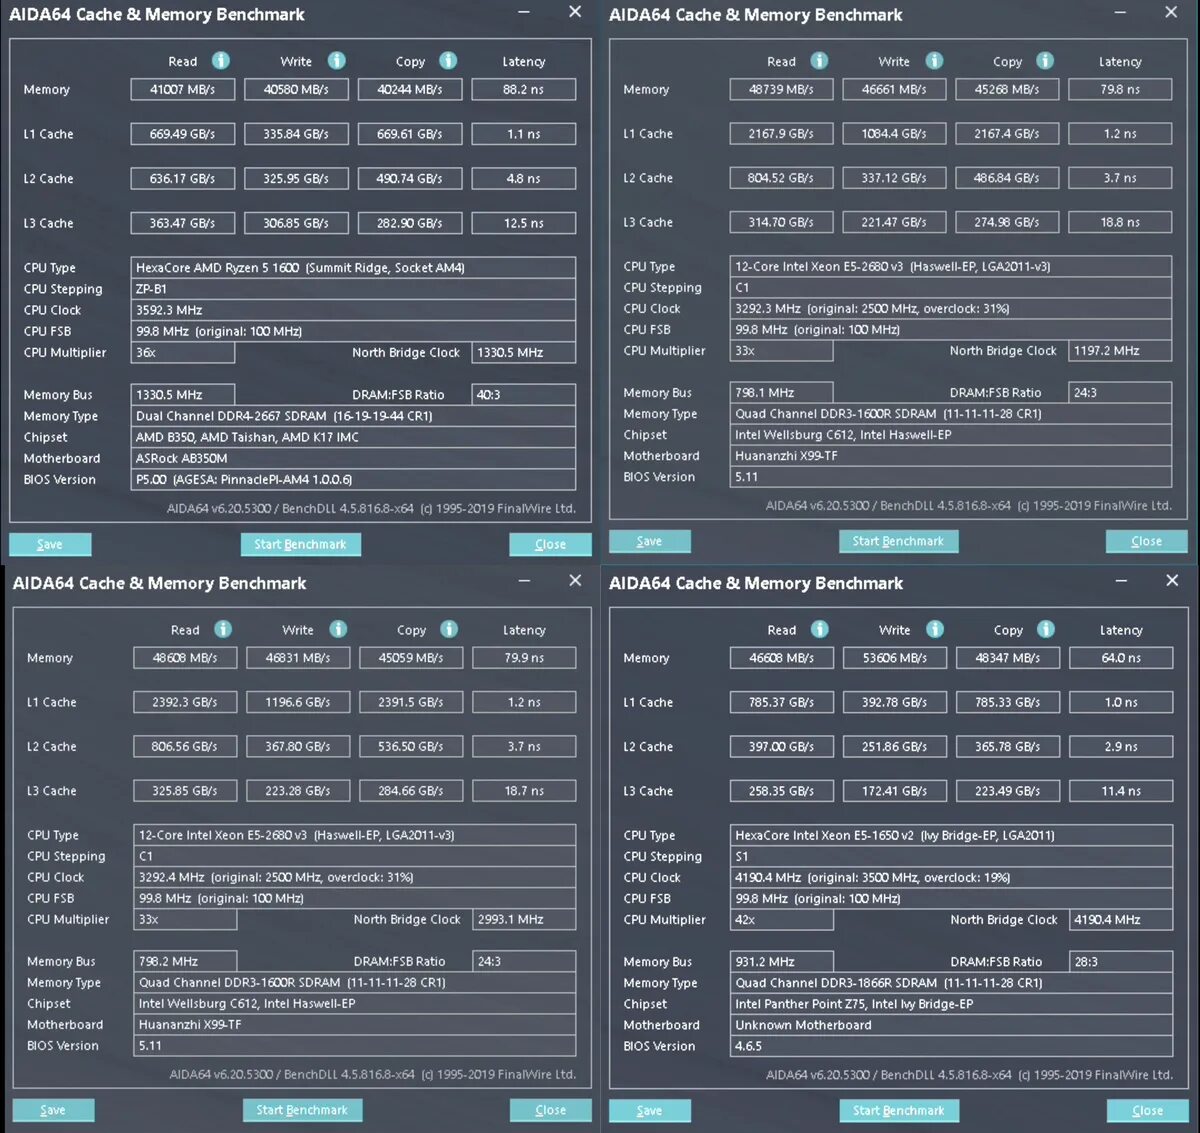Start Benchmark in the Xeon E5-1650 v2 window
1200x1133 pixels.
pyautogui.click(x=899, y=1110)
